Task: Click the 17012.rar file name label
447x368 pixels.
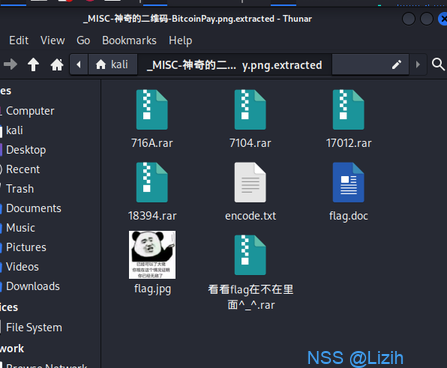Action: [x=349, y=143]
